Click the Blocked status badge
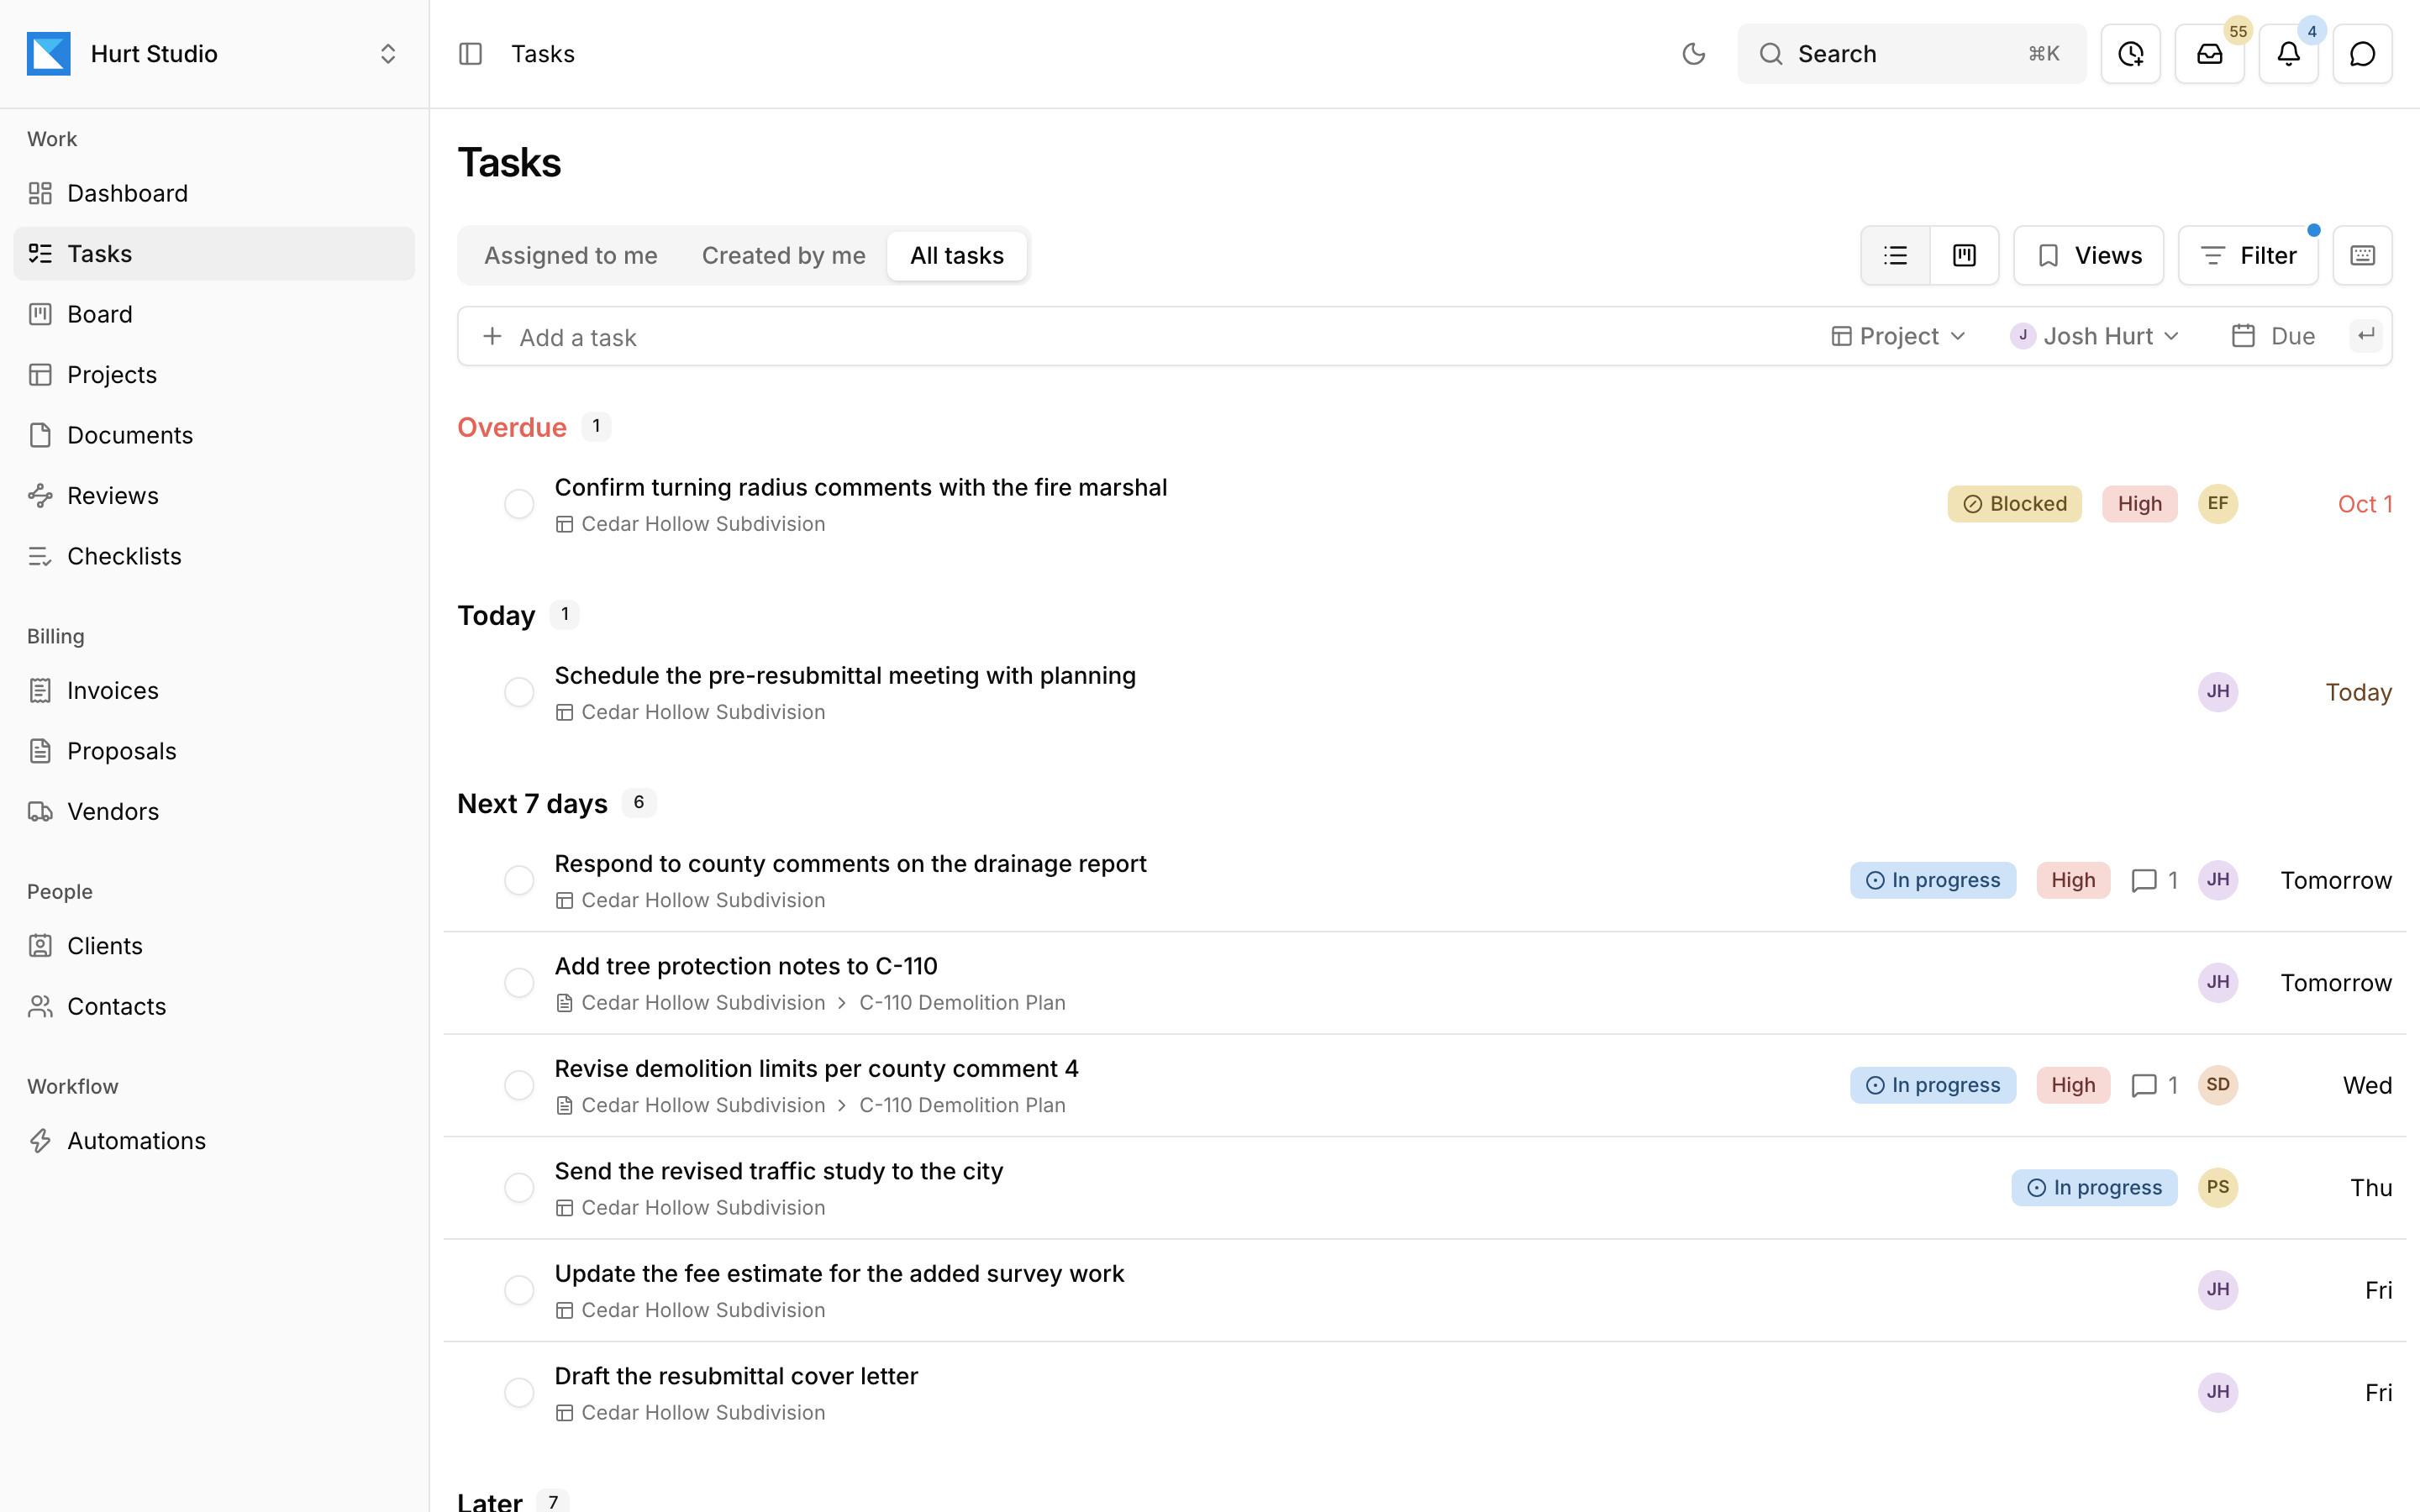The width and height of the screenshot is (2420, 1512). click(2014, 504)
